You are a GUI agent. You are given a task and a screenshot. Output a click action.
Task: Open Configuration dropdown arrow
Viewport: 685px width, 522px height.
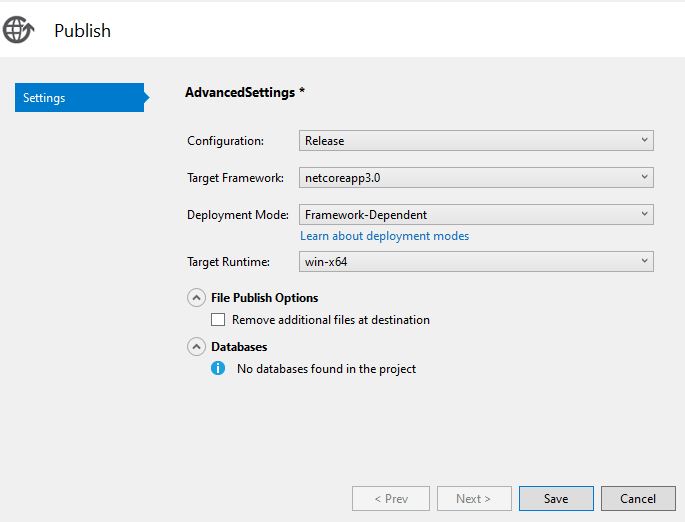click(x=644, y=140)
